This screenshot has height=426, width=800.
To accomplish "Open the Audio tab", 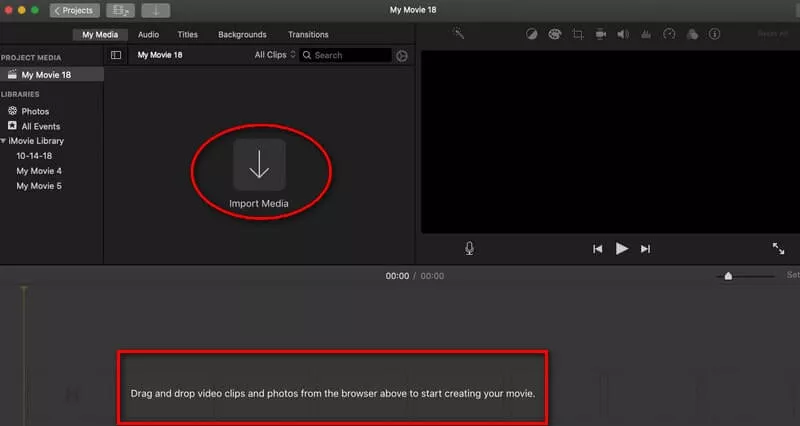I will pos(148,35).
